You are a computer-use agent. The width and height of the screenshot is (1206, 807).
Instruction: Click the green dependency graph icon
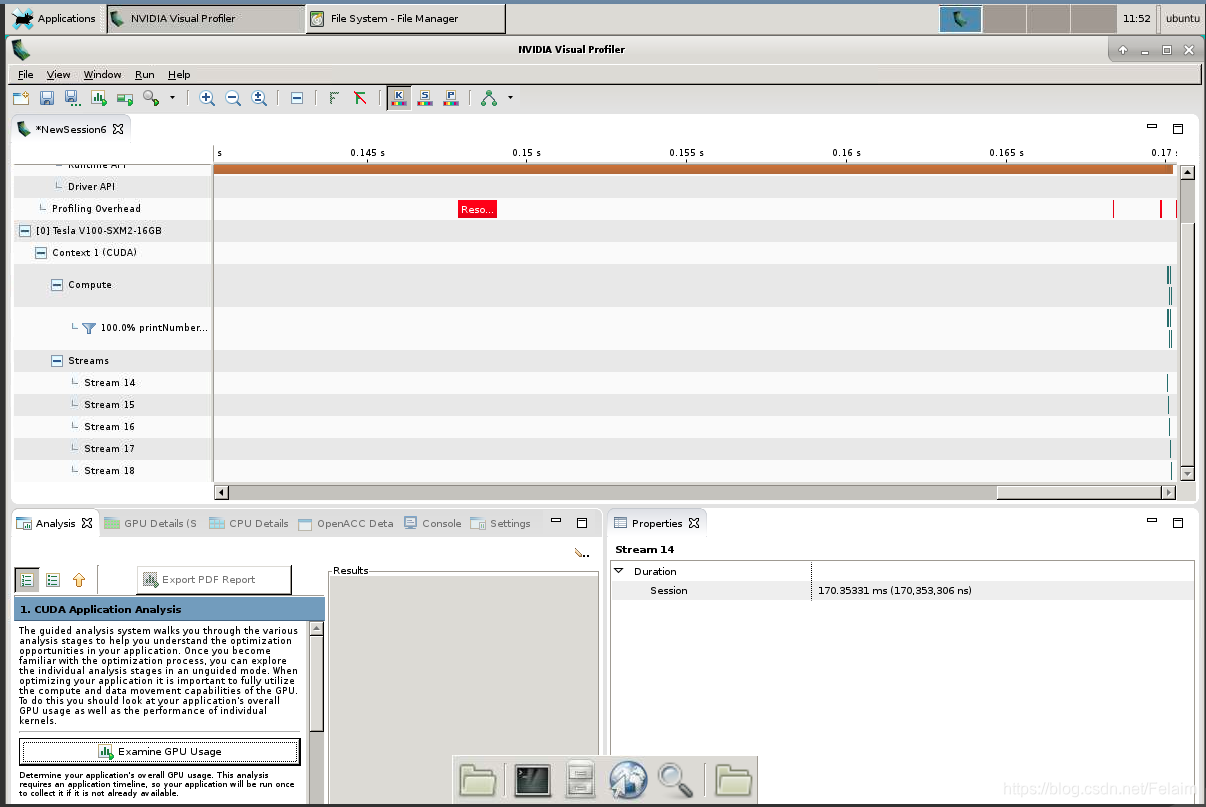click(489, 98)
